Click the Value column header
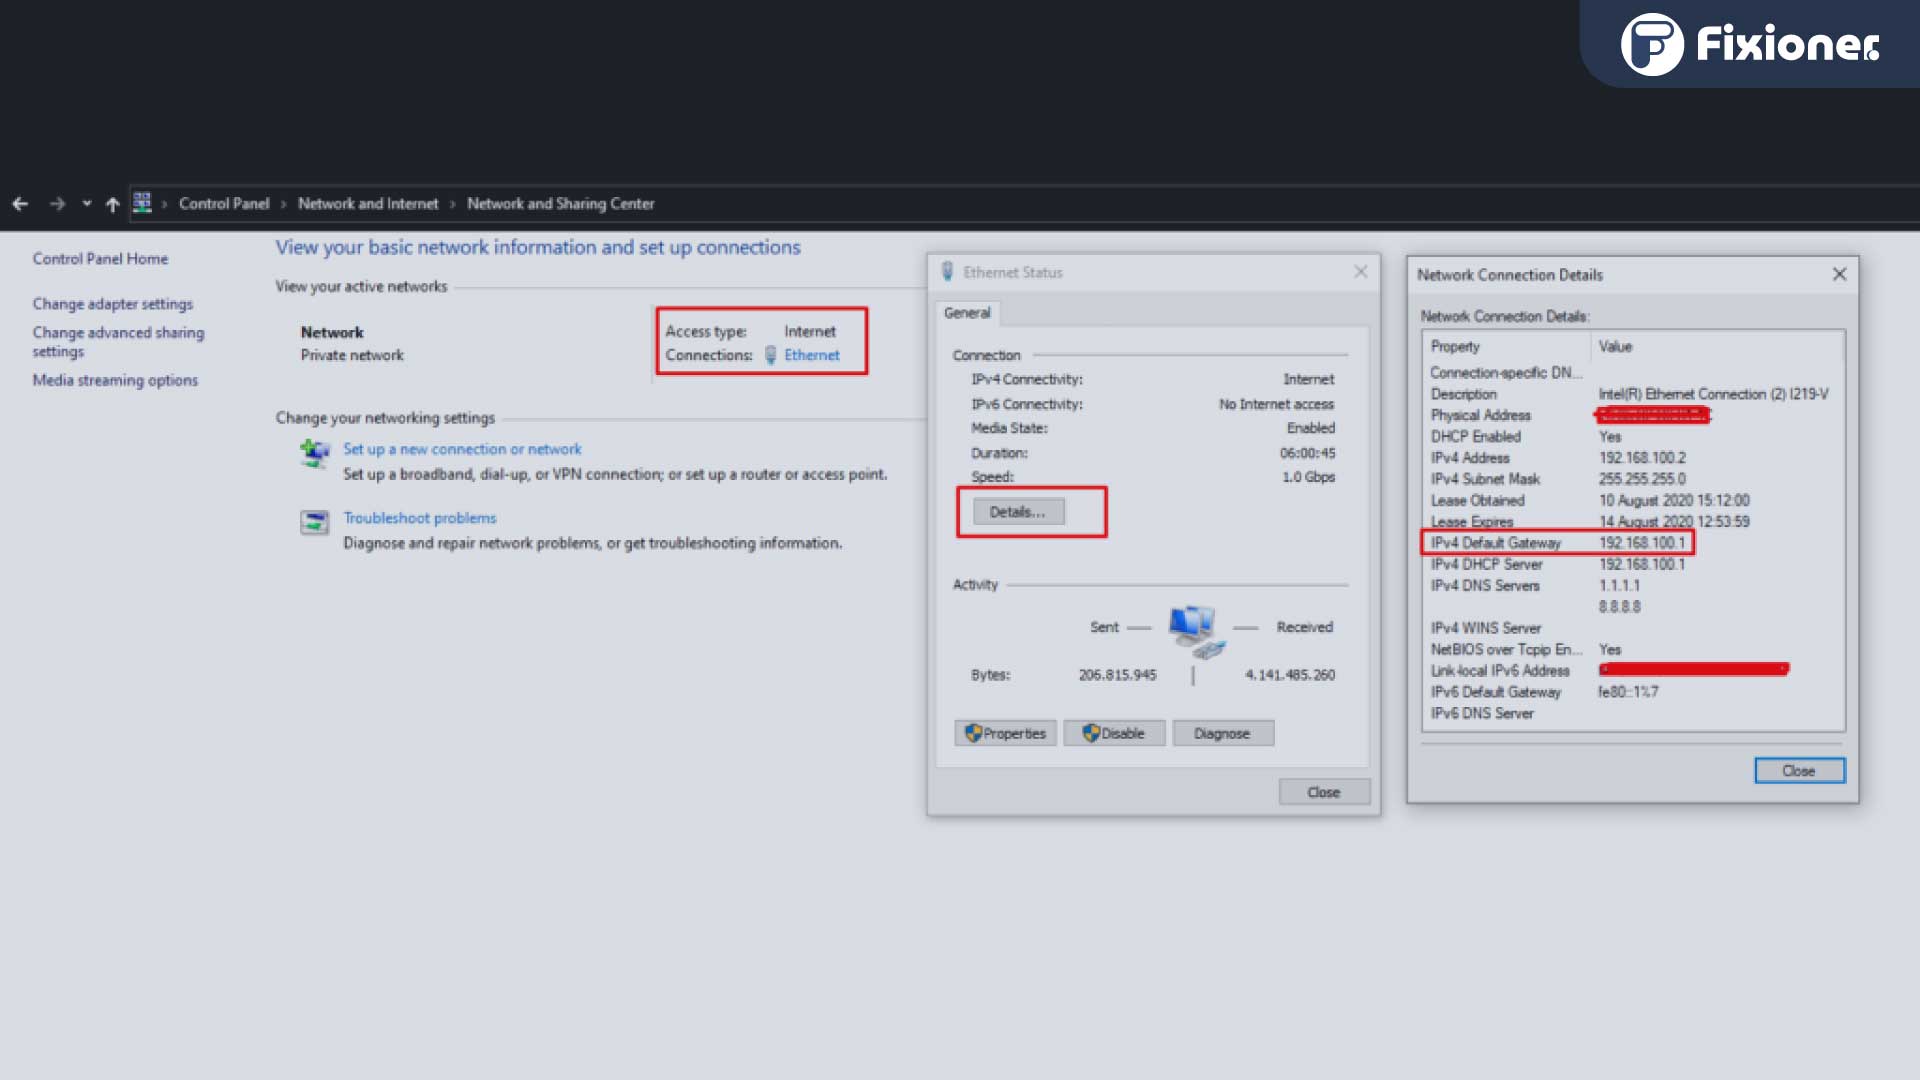The image size is (1920, 1080). coord(1717,347)
